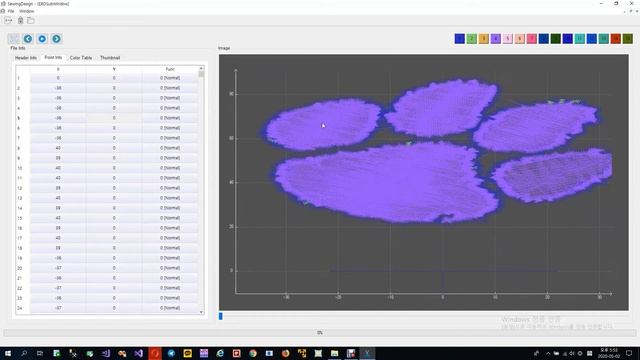This screenshot has height=360, width=640.
Task: Select color swatch 14 (red)
Action: (x=616, y=39)
